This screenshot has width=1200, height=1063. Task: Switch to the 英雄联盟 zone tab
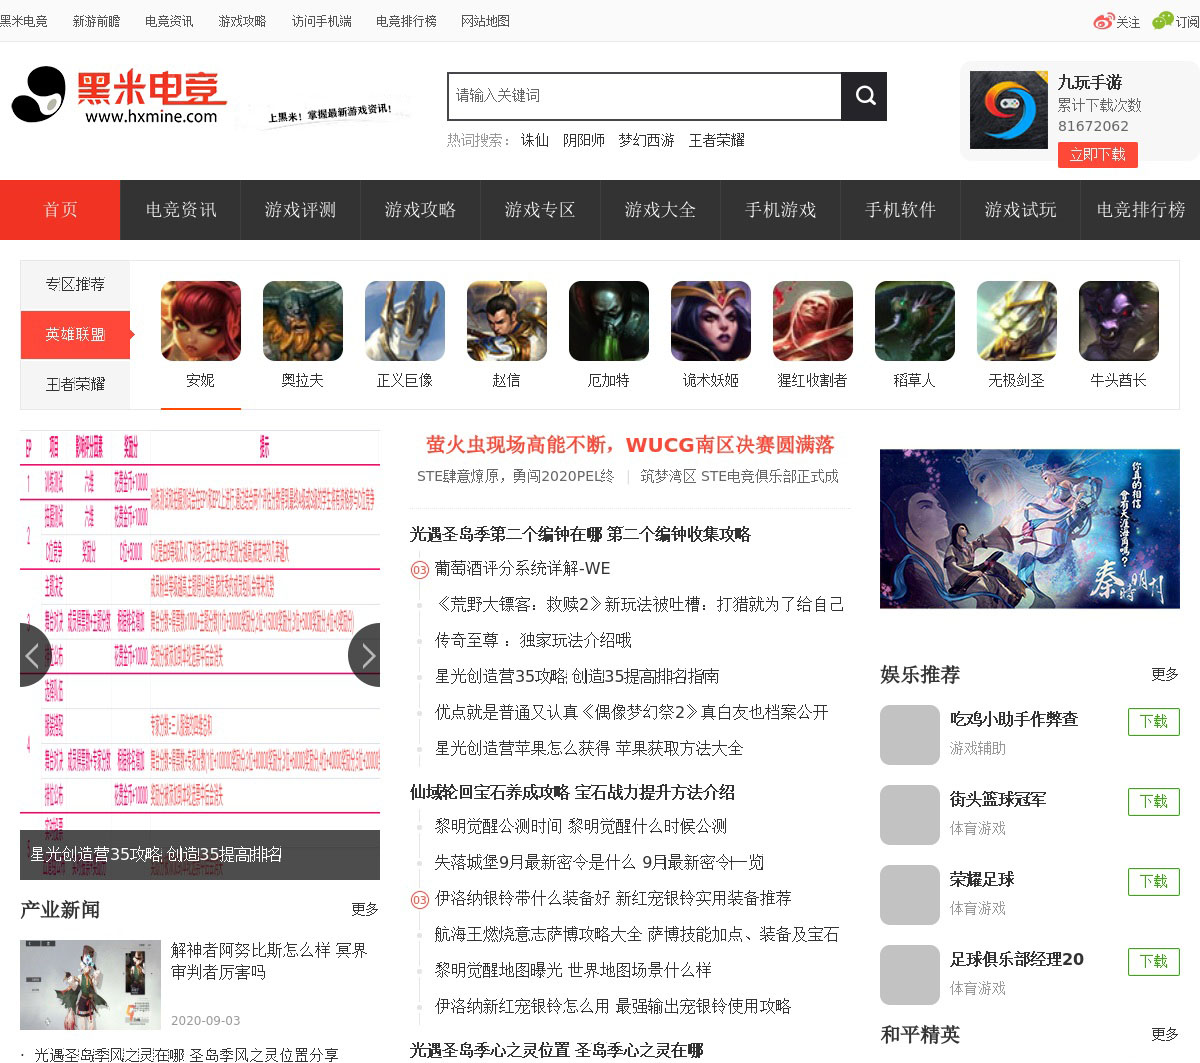(x=75, y=334)
